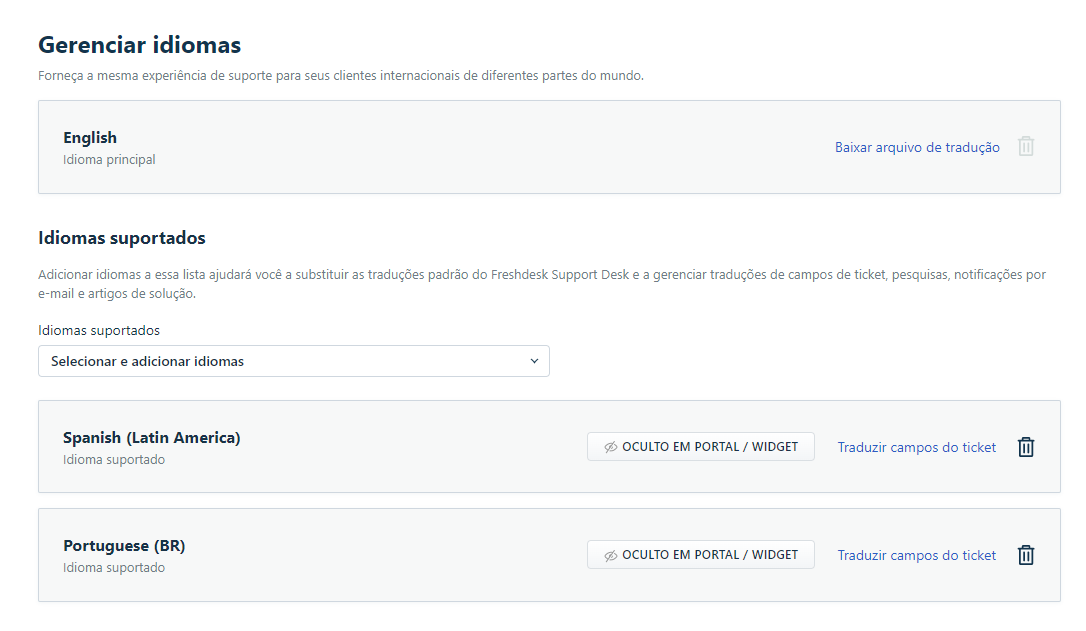Screen dimensions: 1086x631
Task: Click the eye-slash icon on Spanish hidden badge
Action: tap(611, 447)
